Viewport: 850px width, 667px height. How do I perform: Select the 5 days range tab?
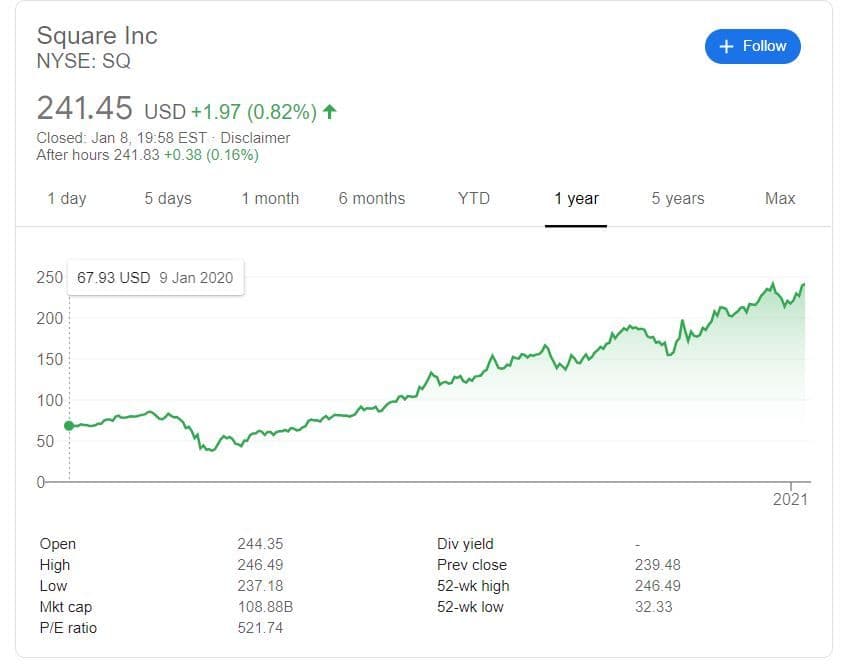point(168,198)
